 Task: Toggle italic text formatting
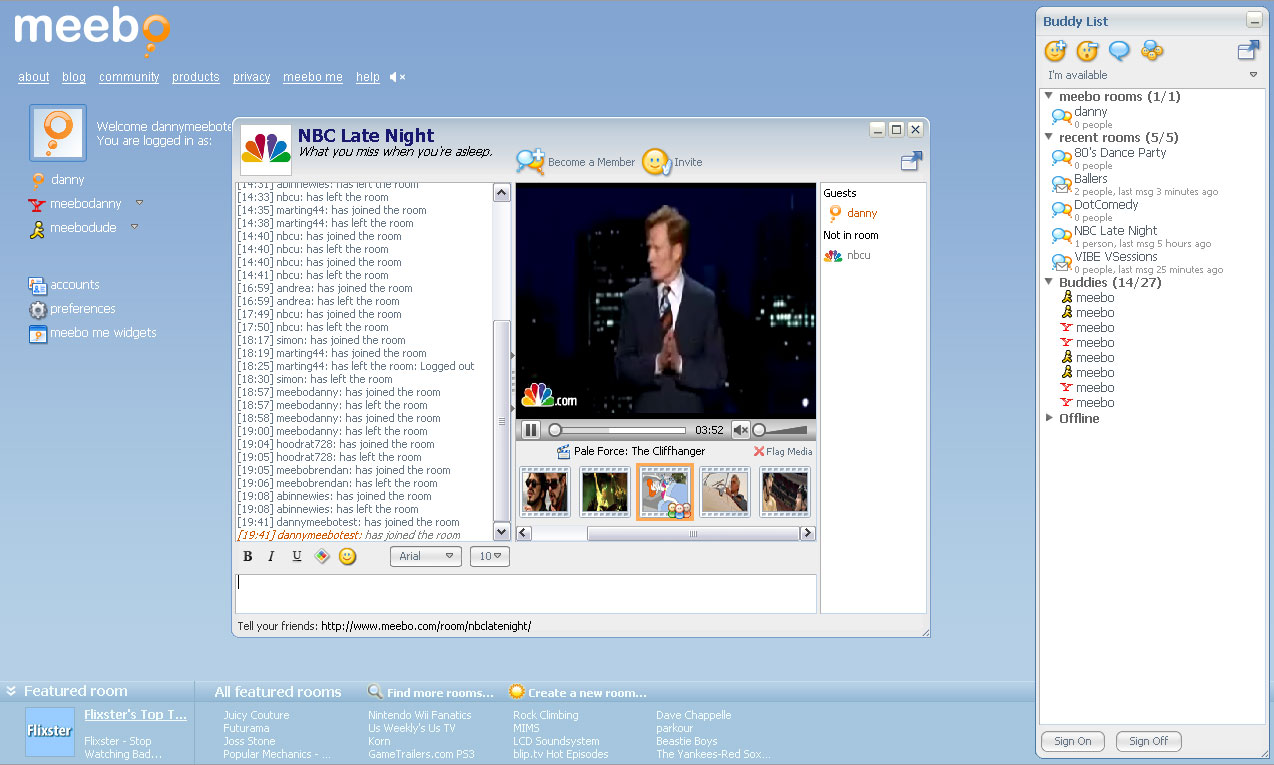tap(271, 557)
